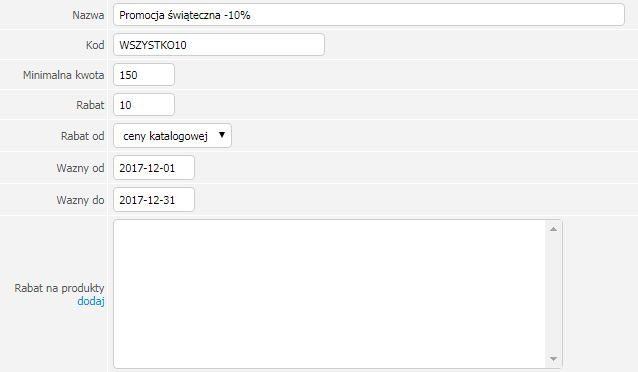Click the Wazny do date field 2017-12-31
The image size is (638, 372).
click(154, 200)
